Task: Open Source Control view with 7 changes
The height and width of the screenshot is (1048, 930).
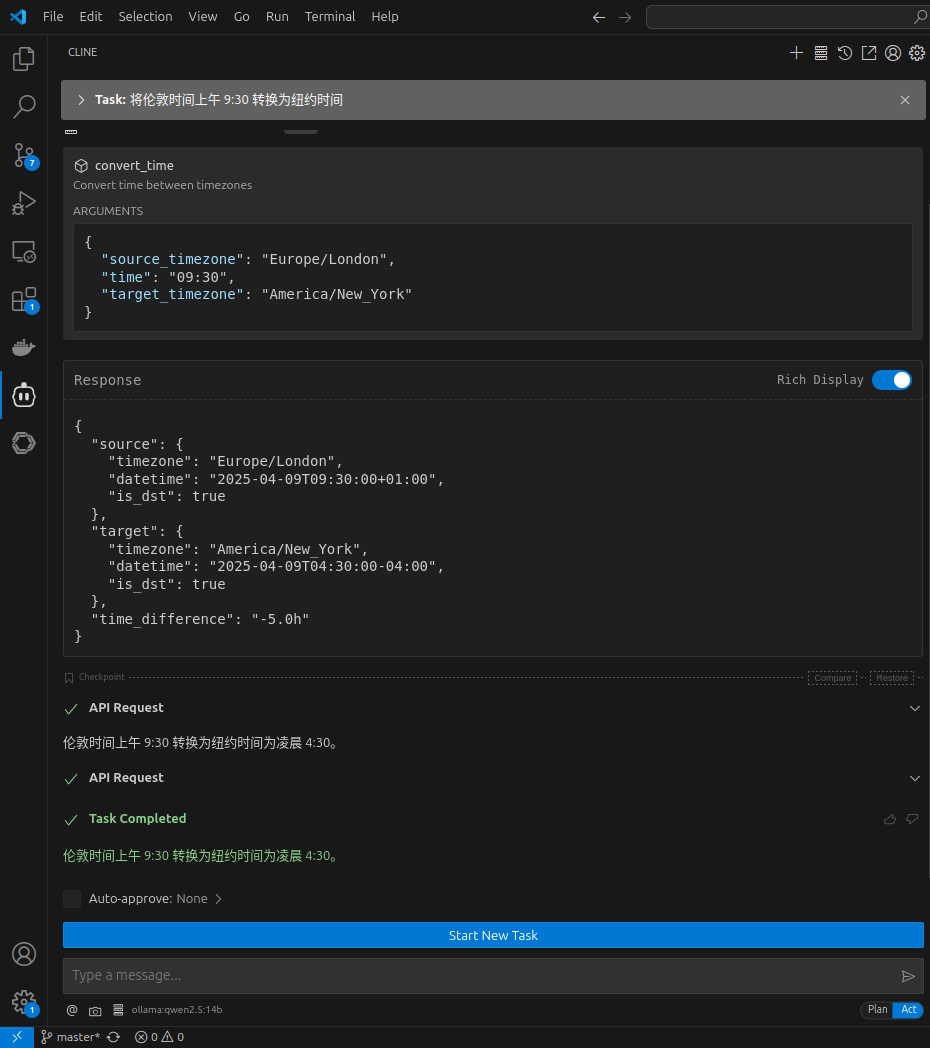Action: pyautogui.click(x=24, y=155)
